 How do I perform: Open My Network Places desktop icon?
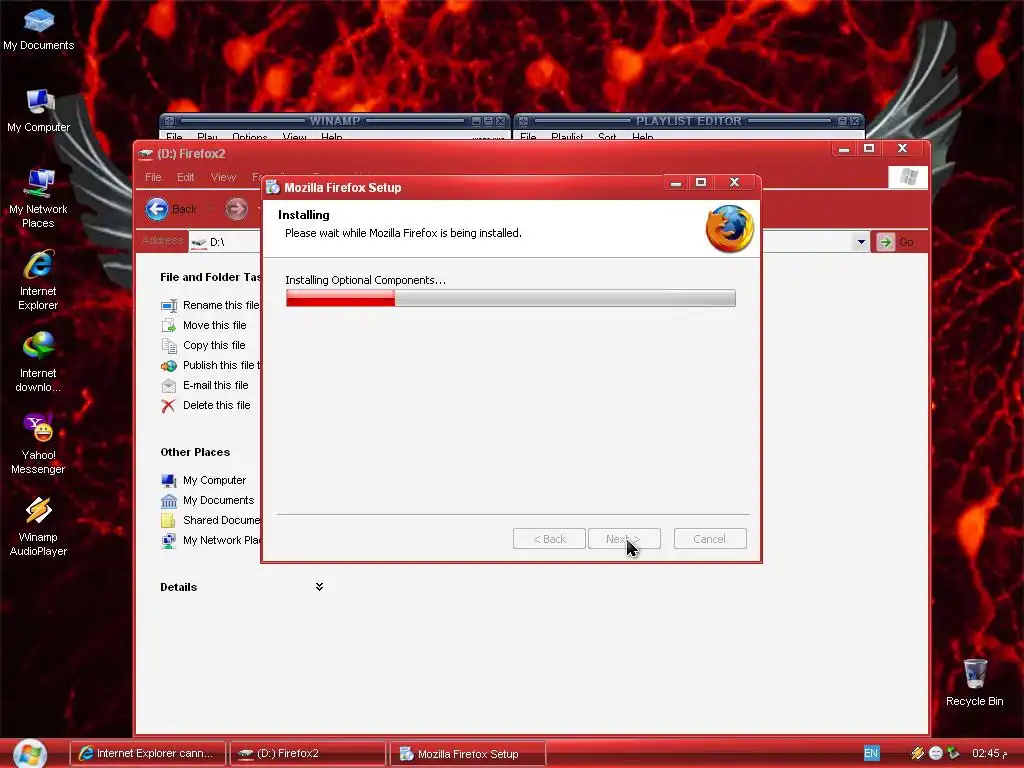[x=39, y=198]
